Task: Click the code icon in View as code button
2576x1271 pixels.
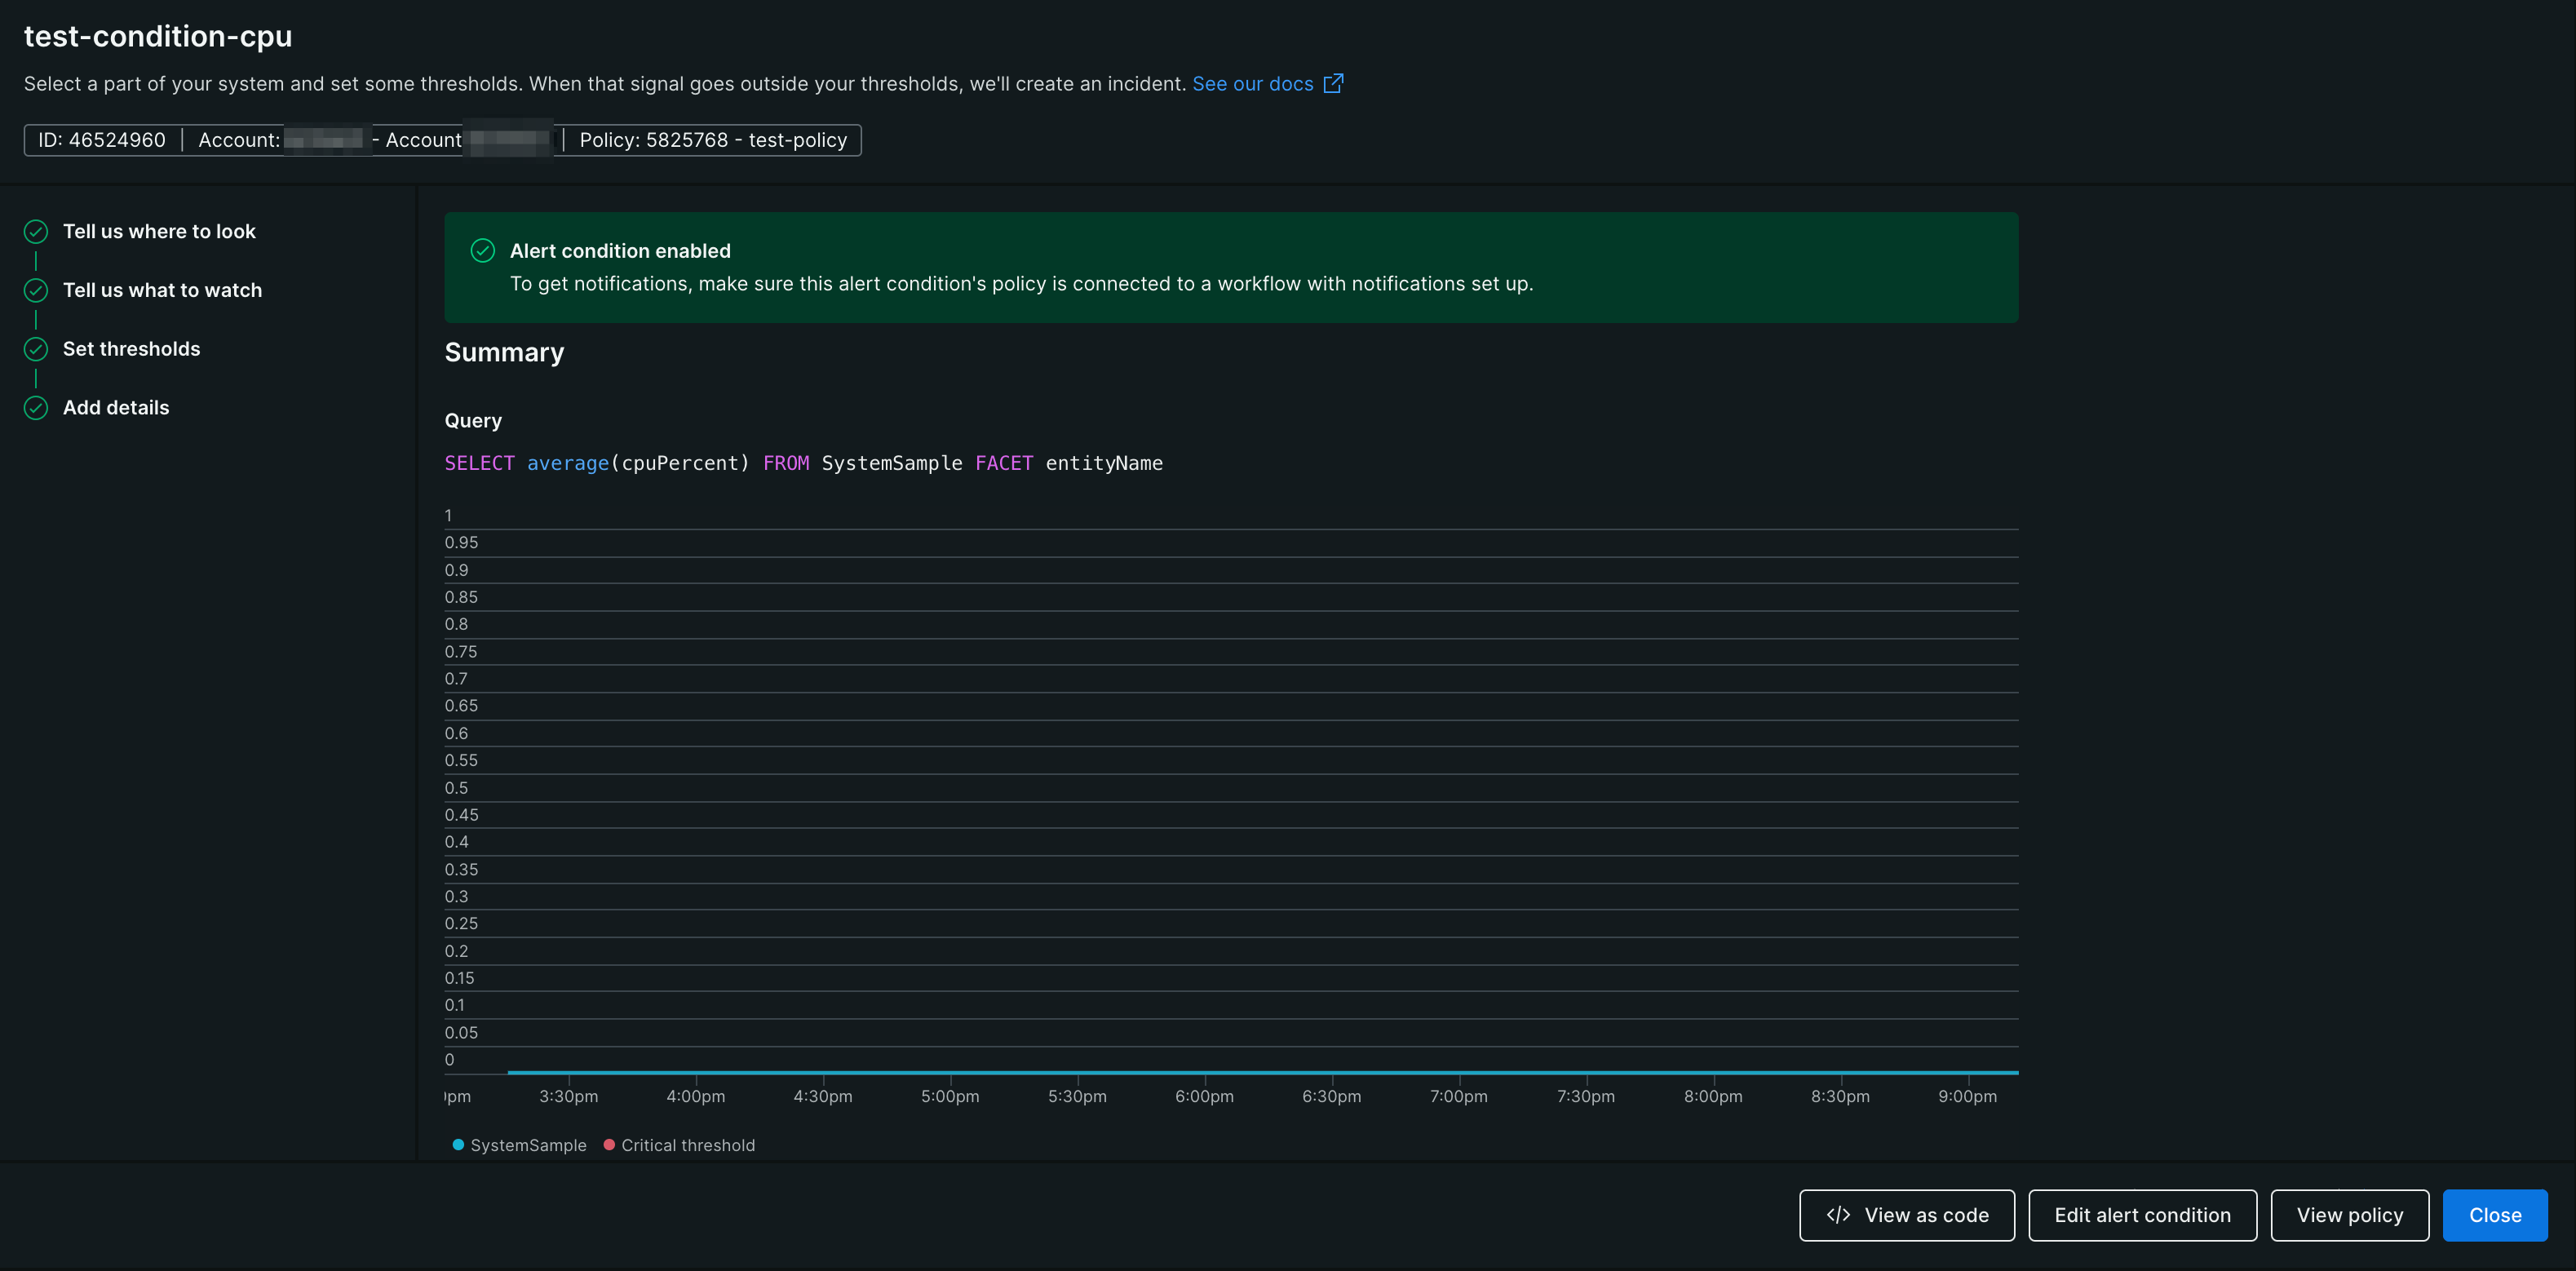Action: (x=1837, y=1215)
